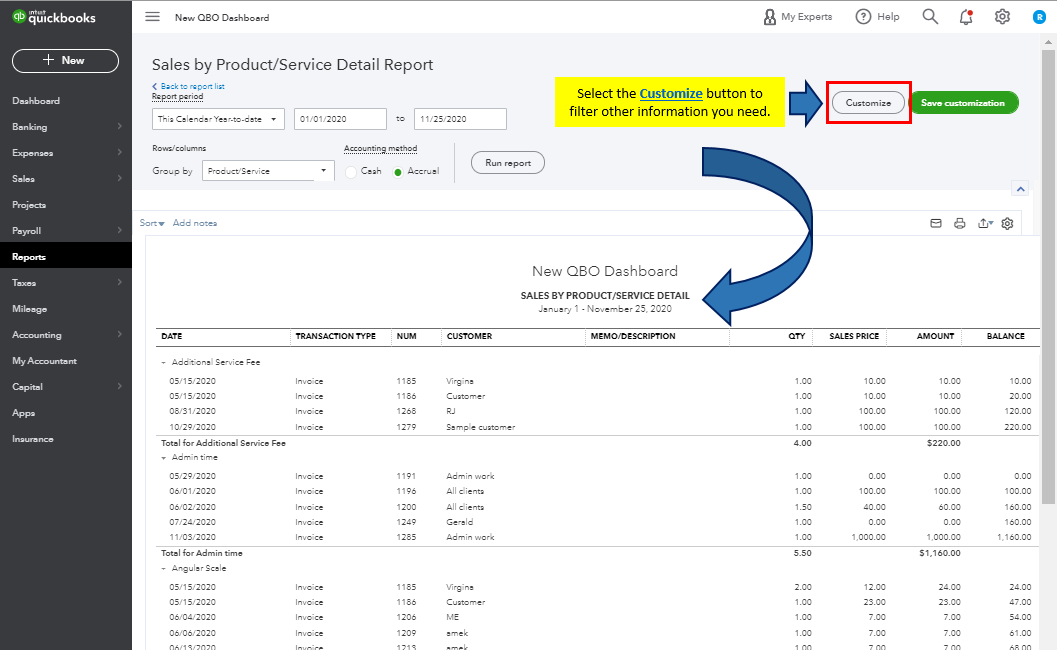Select Reports in the sidebar

point(29,257)
